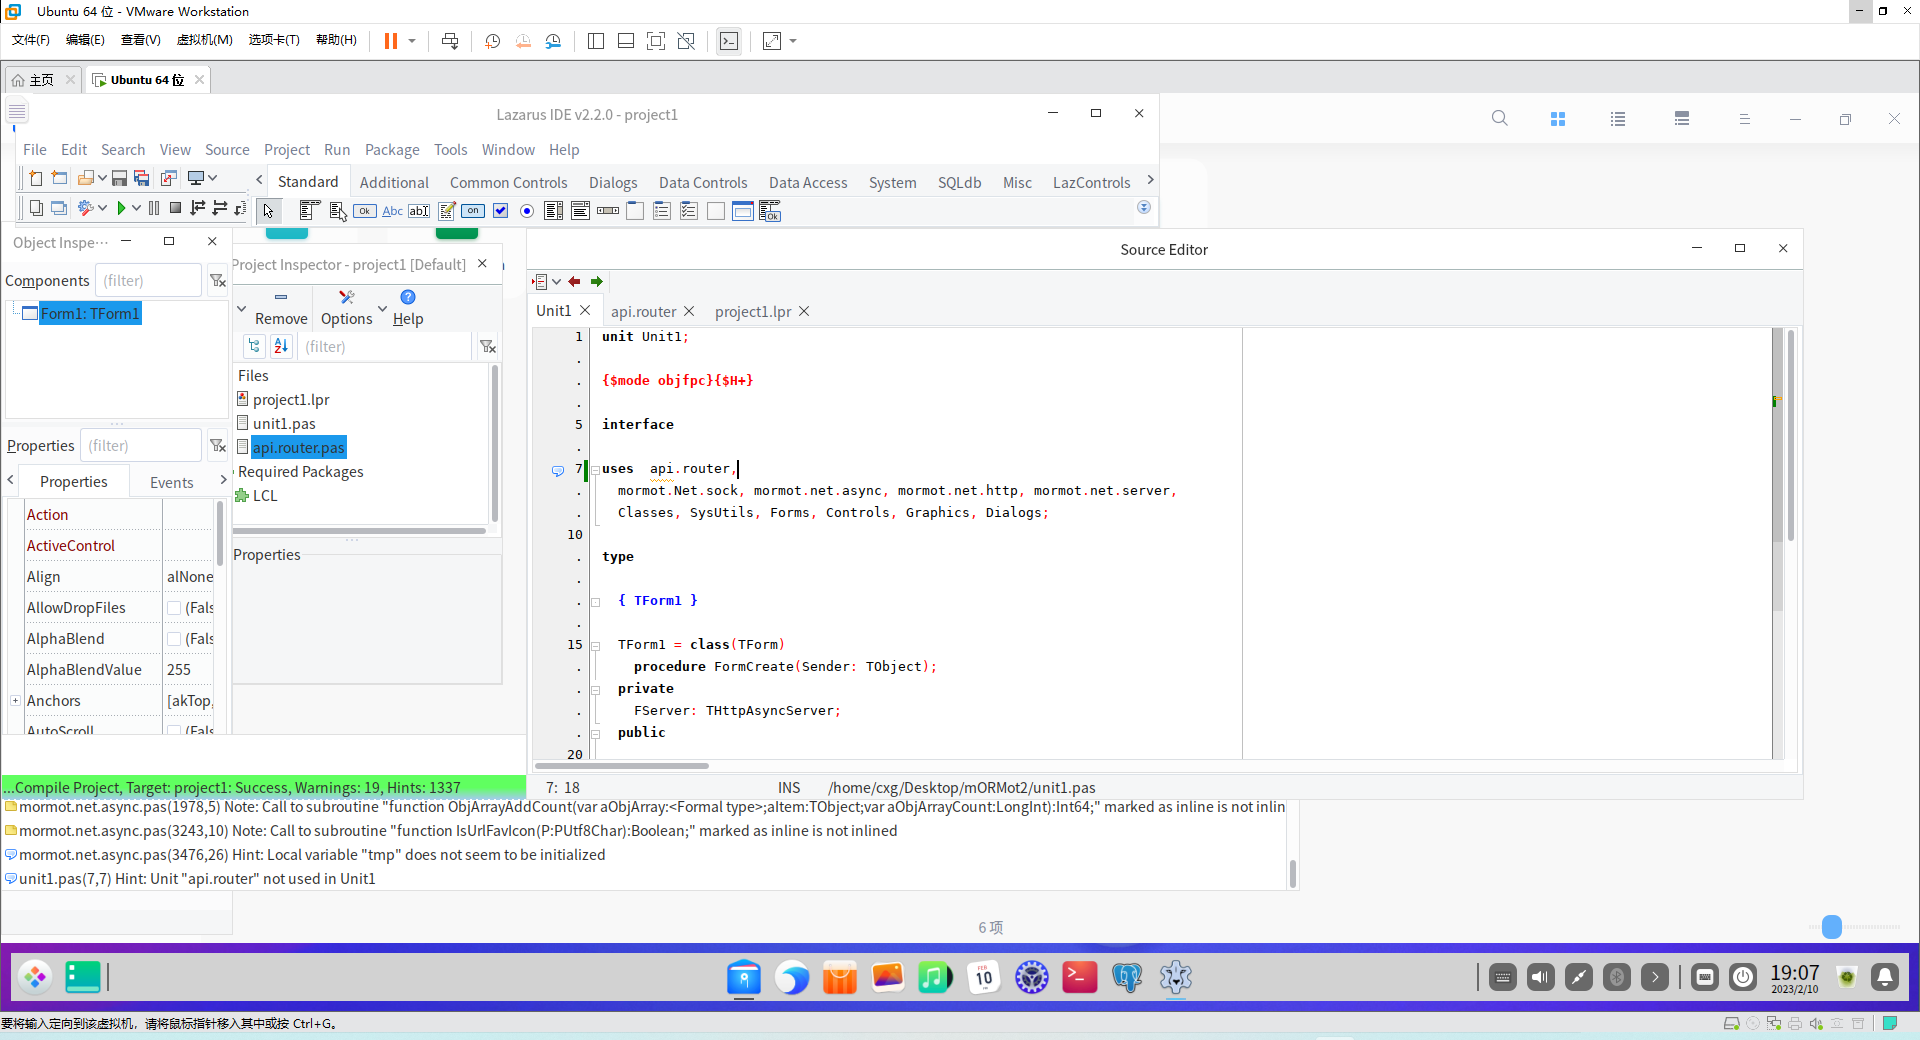The width and height of the screenshot is (1920, 1040).
Task: Select the TPanel component icon
Action: (x=716, y=210)
